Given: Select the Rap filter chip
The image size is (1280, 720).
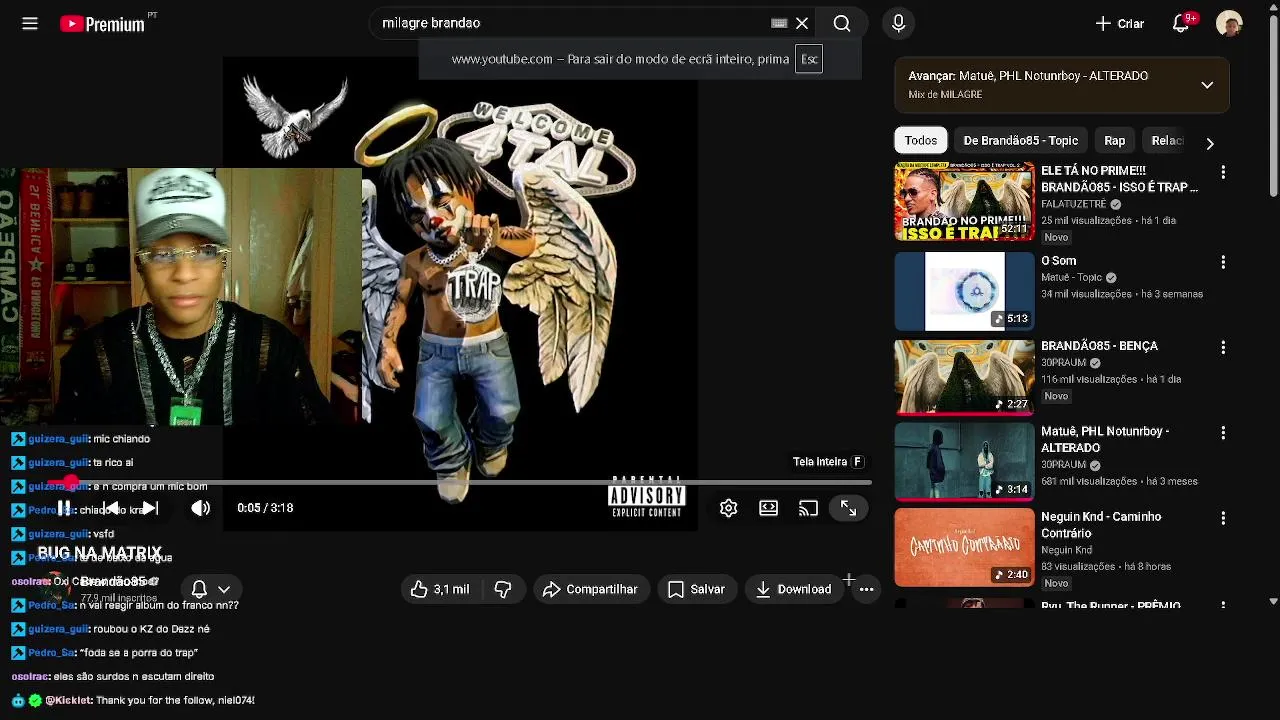Looking at the screenshot, I should tap(1115, 141).
